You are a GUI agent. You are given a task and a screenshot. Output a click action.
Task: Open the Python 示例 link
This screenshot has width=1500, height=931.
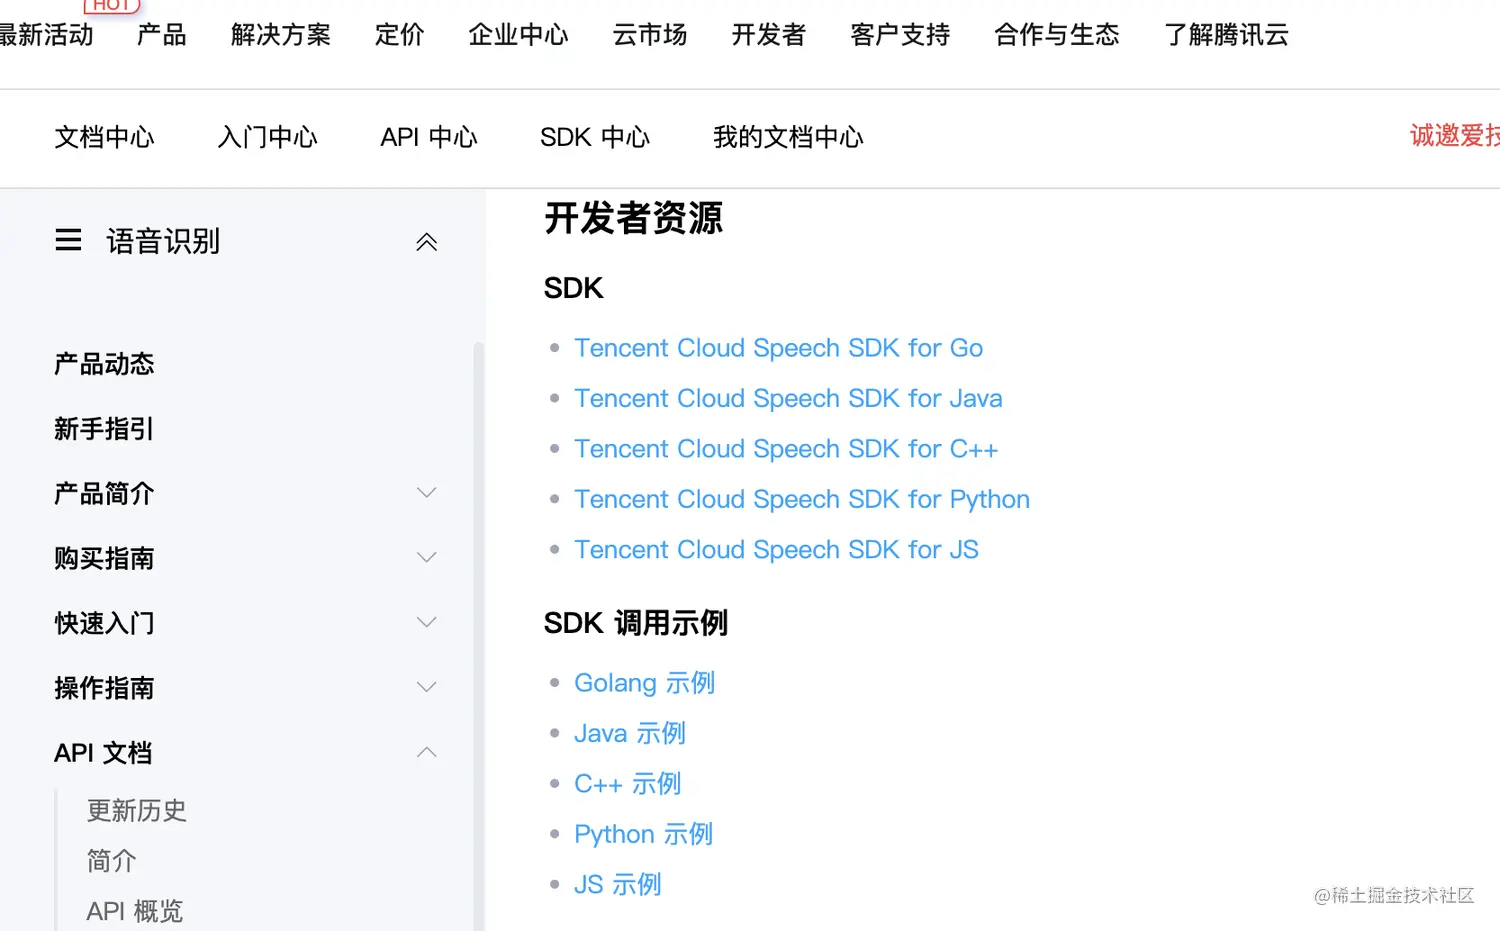pyautogui.click(x=643, y=834)
